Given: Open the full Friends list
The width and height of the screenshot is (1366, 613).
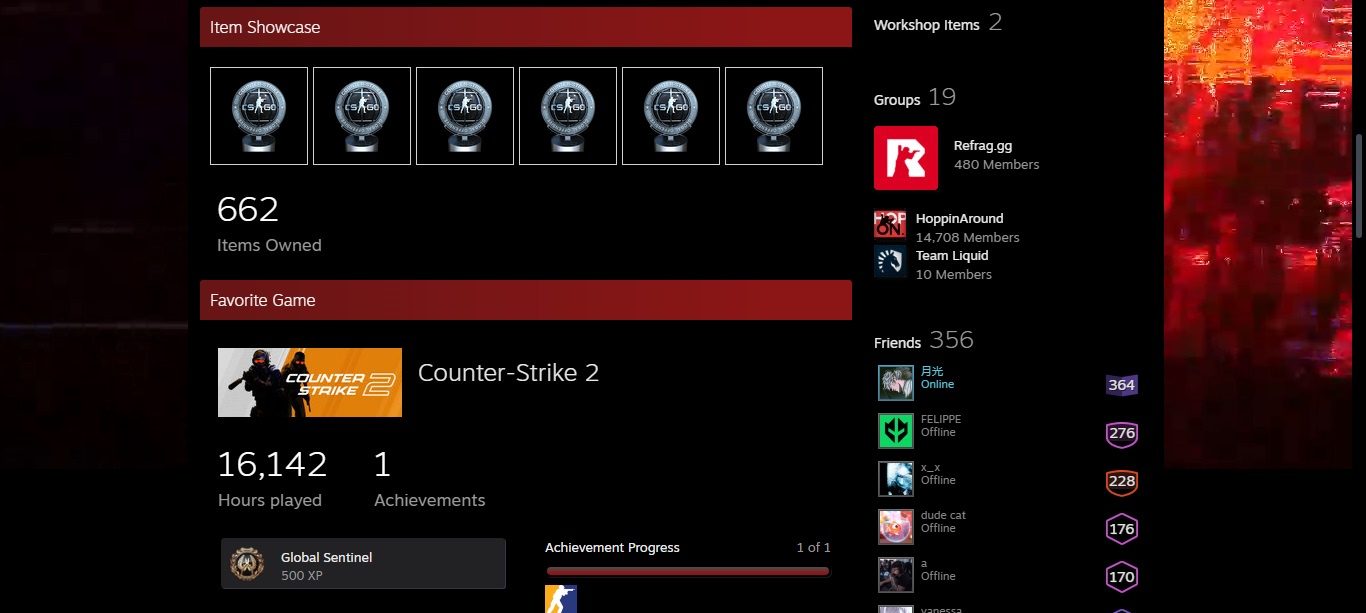Looking at the screenshot, I should point(897,342).
